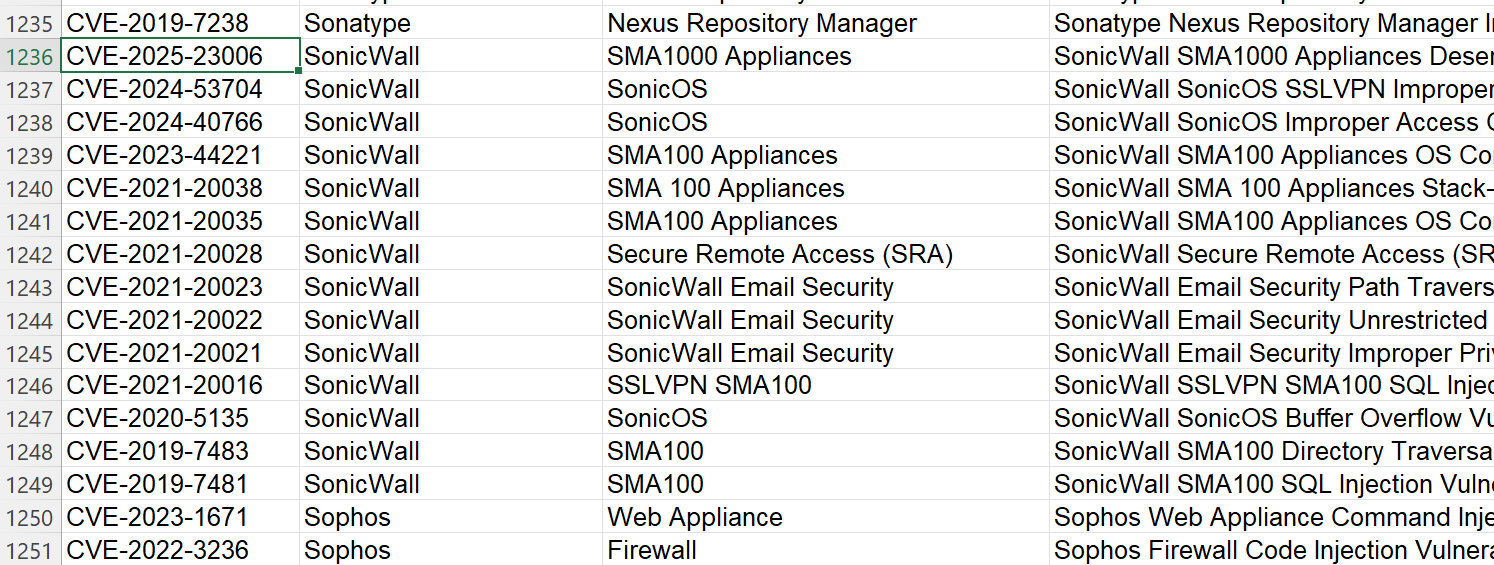This screenshot has height=565, width=1494.
Task: Select row header 1246
Action: pos(29,385)
